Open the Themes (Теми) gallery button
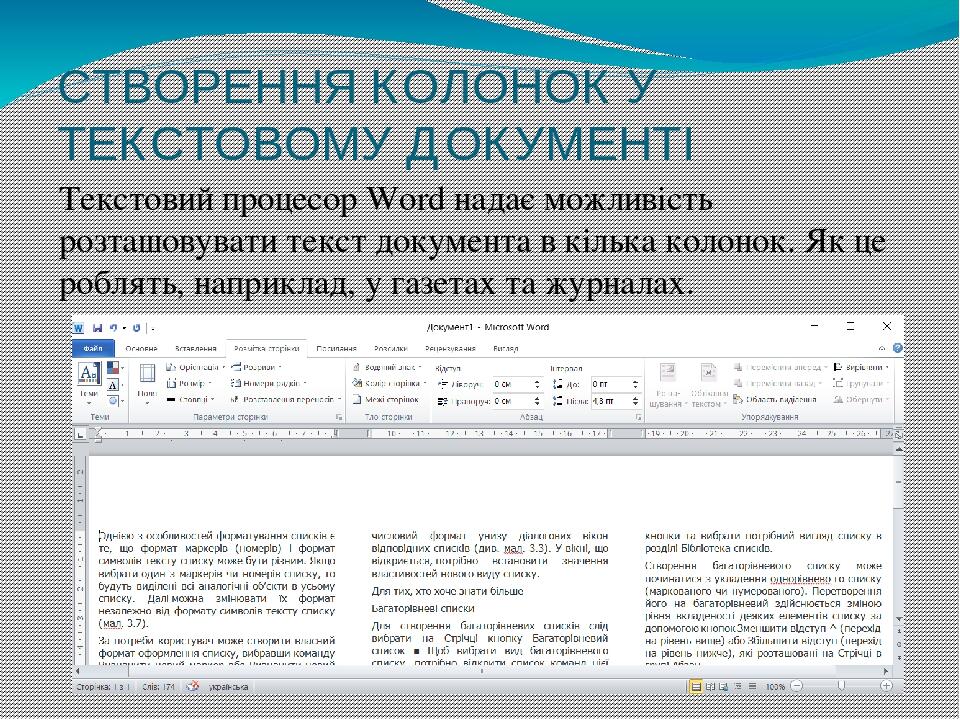Screen dimensions: 960x720 pyautogui.click(x=89, y=383)
